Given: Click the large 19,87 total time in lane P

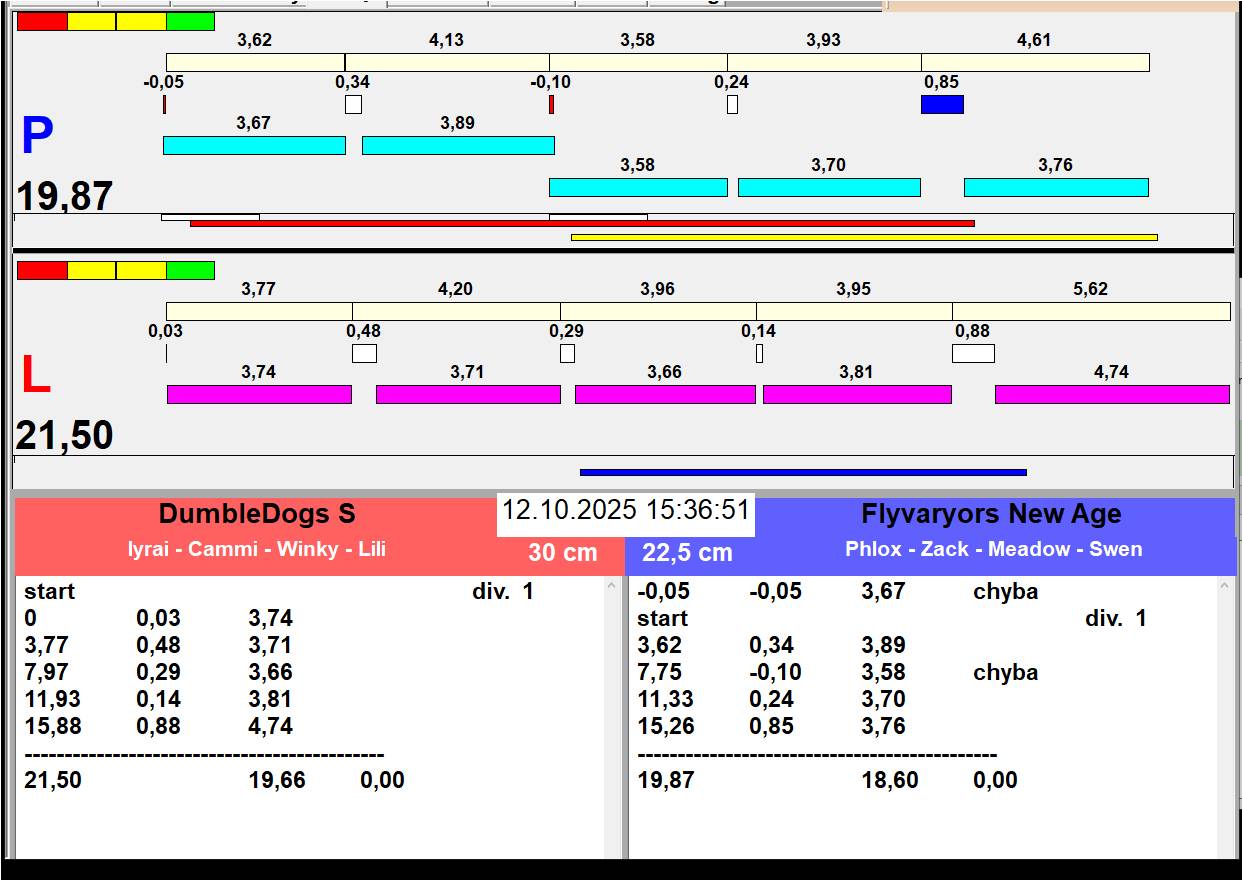Looking at the screenshot, I should [65, 196].
